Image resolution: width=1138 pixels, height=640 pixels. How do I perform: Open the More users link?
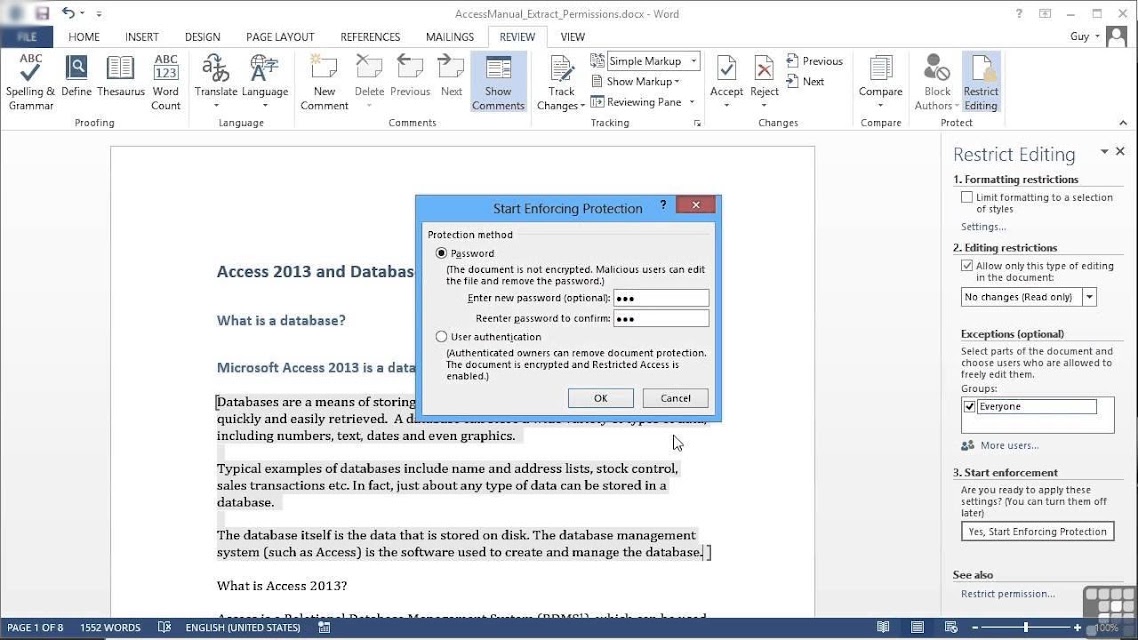[1009, 446]
